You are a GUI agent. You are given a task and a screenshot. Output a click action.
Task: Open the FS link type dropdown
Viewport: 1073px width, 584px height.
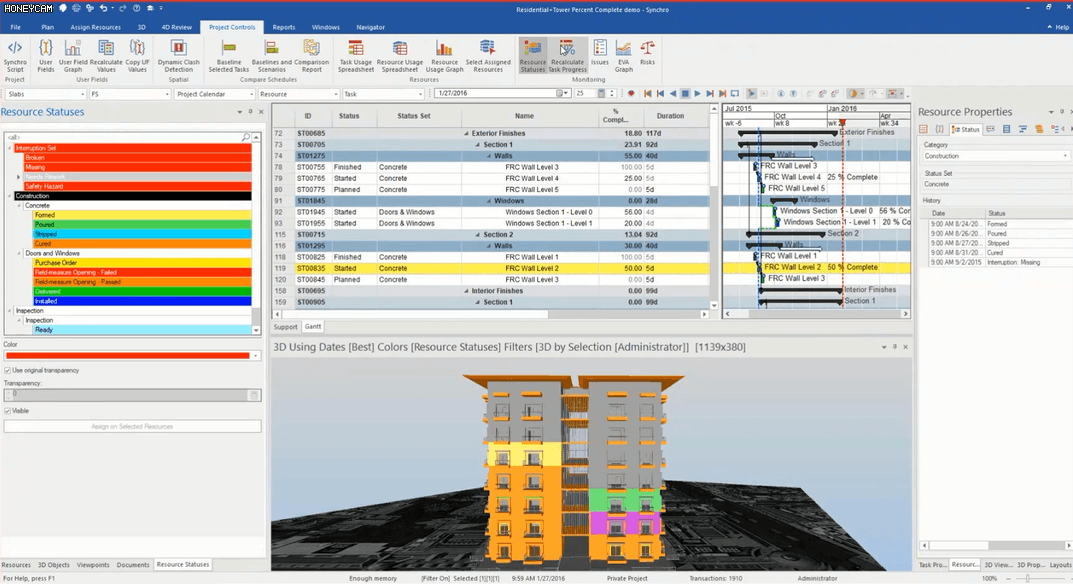(129, 94)
